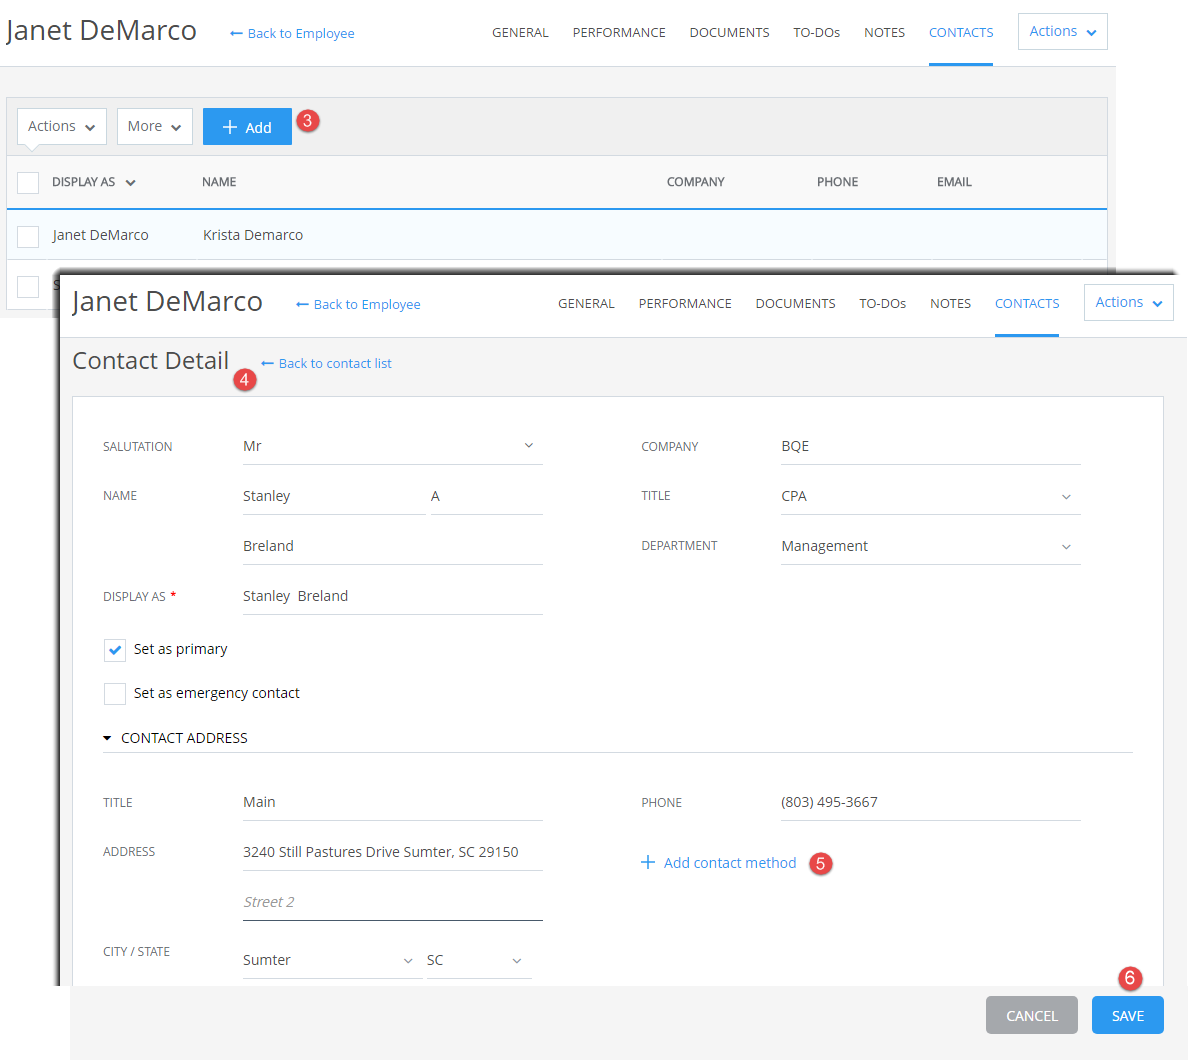Click the last name field with Breland
The width and height of the screenshot is (1188, 1060).
coord(392,546)
